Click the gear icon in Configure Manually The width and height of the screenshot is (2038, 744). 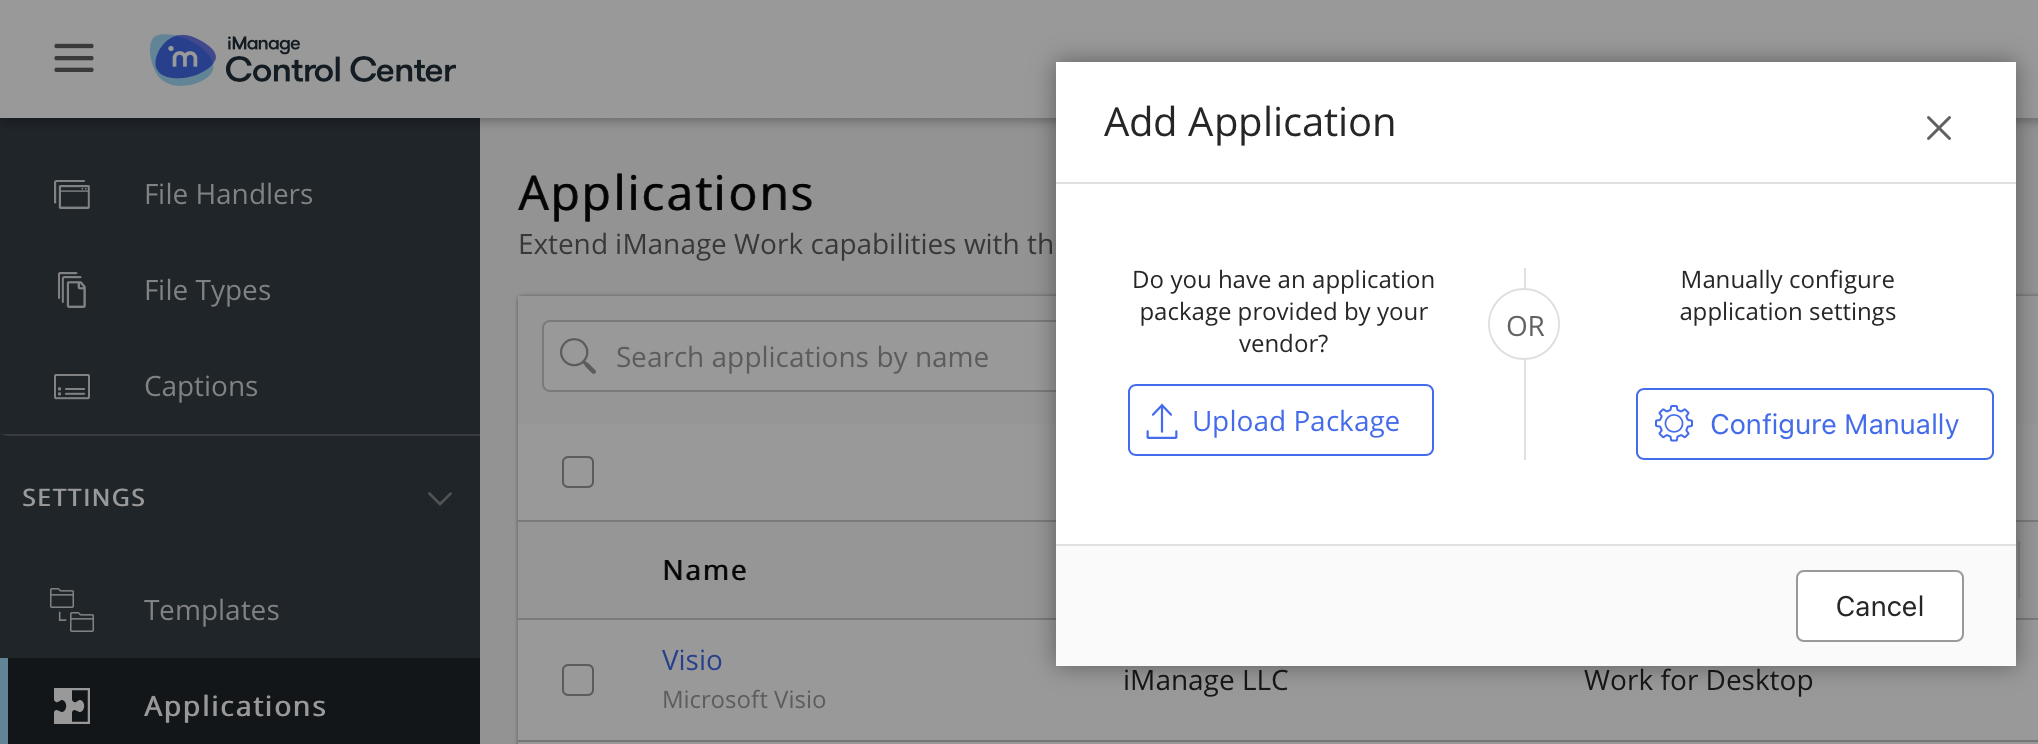pos(1674,424)
